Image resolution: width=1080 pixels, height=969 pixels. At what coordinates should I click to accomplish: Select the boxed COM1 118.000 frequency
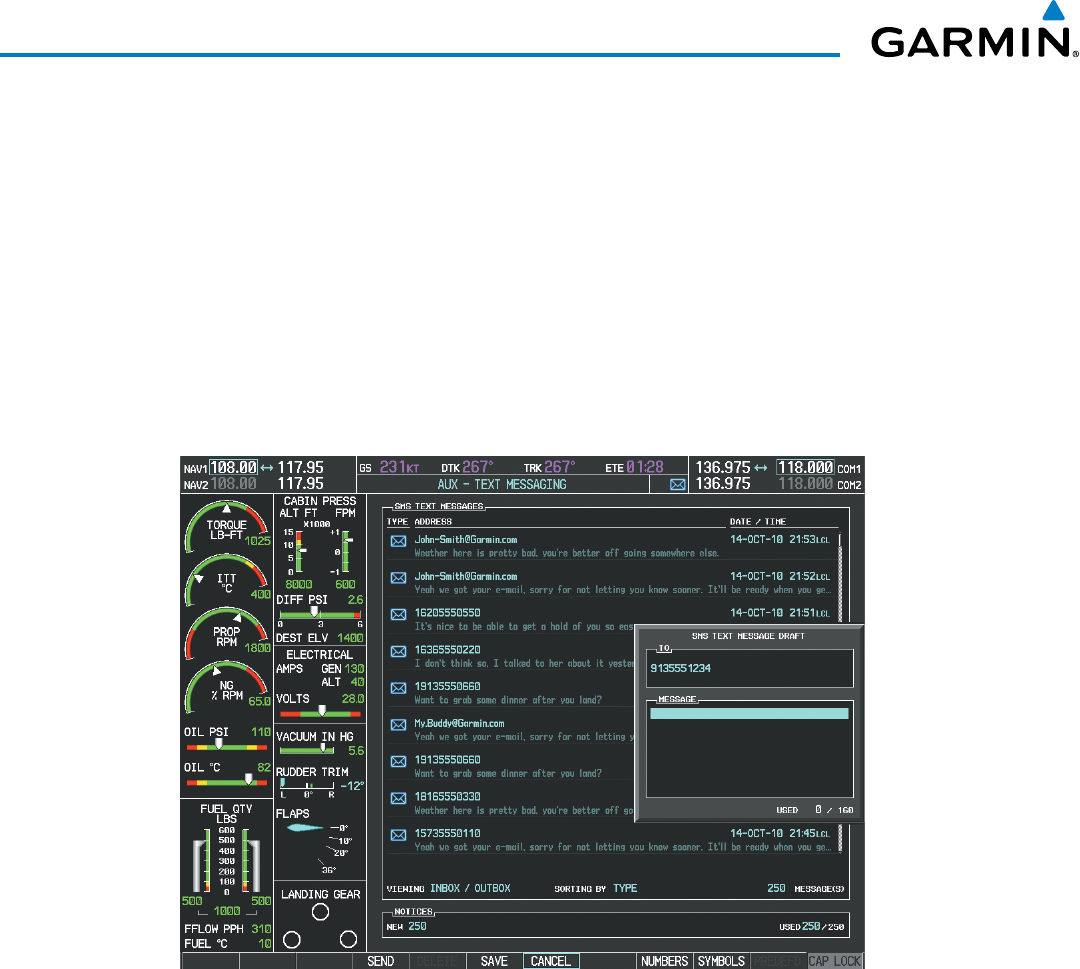(x=805, y=468)
